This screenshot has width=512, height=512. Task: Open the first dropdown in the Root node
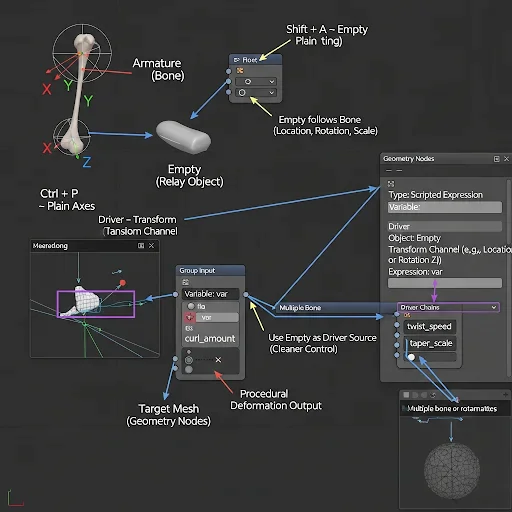point(256,82)
